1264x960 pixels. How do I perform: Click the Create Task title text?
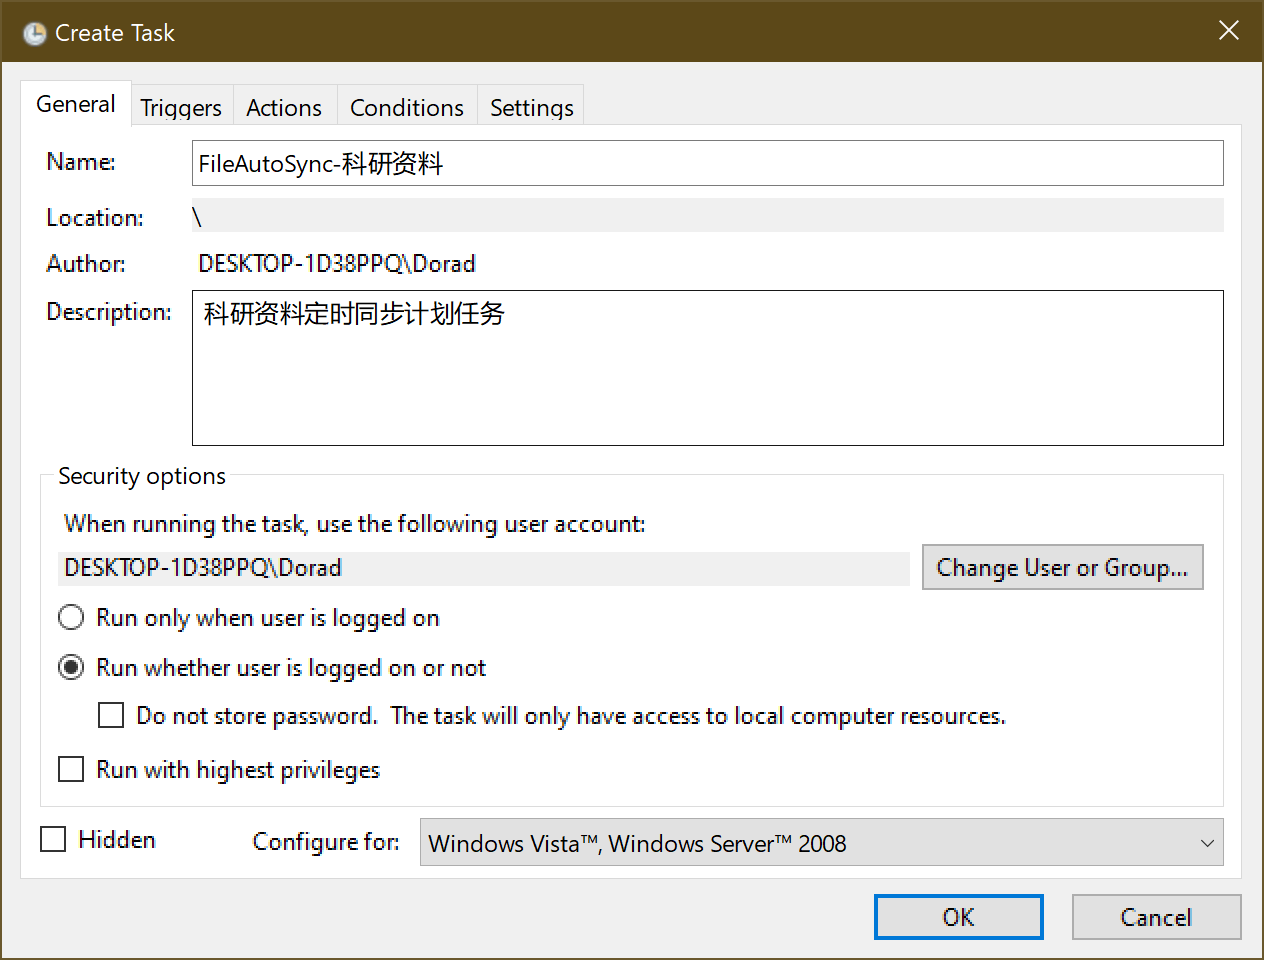pyautogui.click(x=115, y=33)
